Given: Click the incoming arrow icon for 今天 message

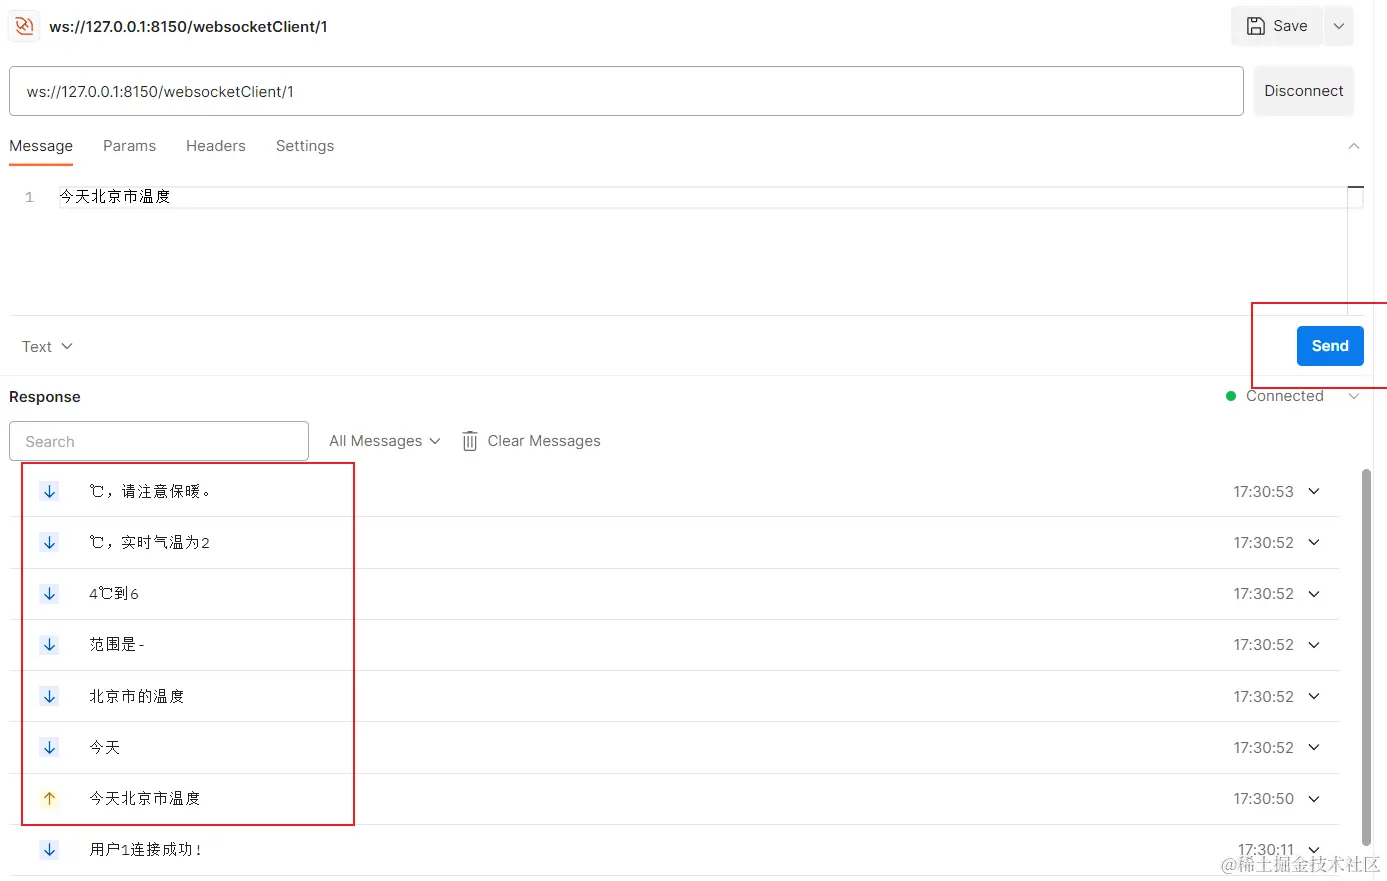Looking at the screenshot, I should pyautogui.click(x=49, y=747).
